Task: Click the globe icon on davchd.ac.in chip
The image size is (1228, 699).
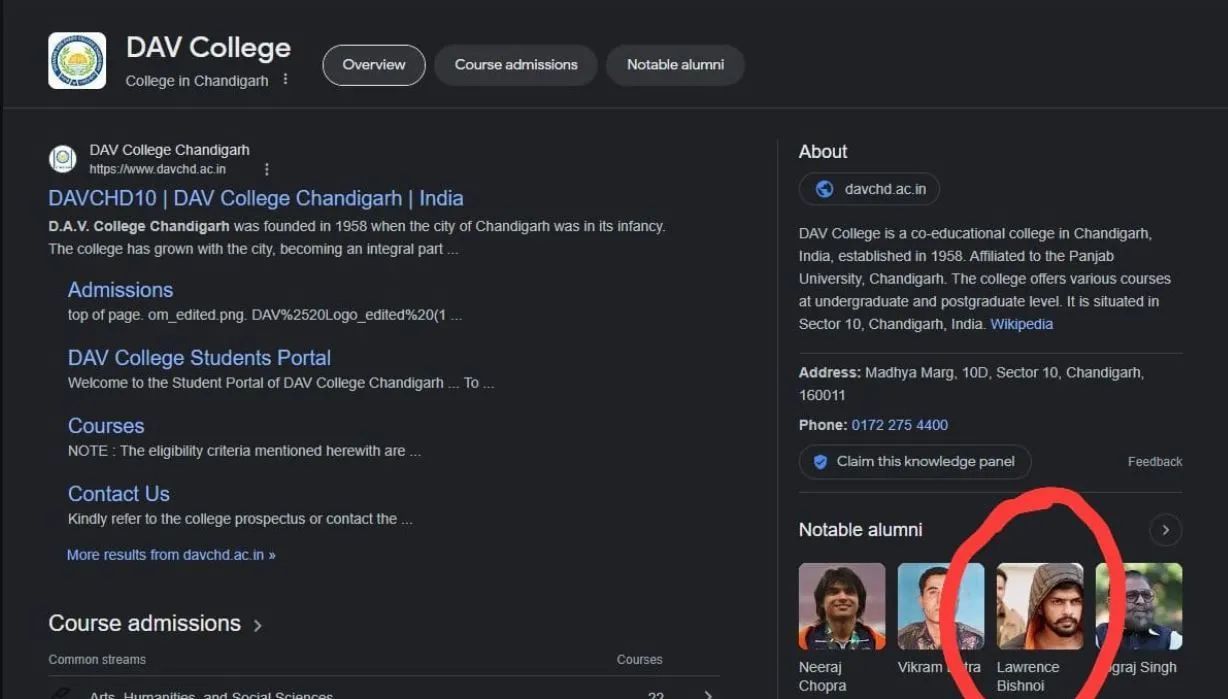Action: click(824, 189)
